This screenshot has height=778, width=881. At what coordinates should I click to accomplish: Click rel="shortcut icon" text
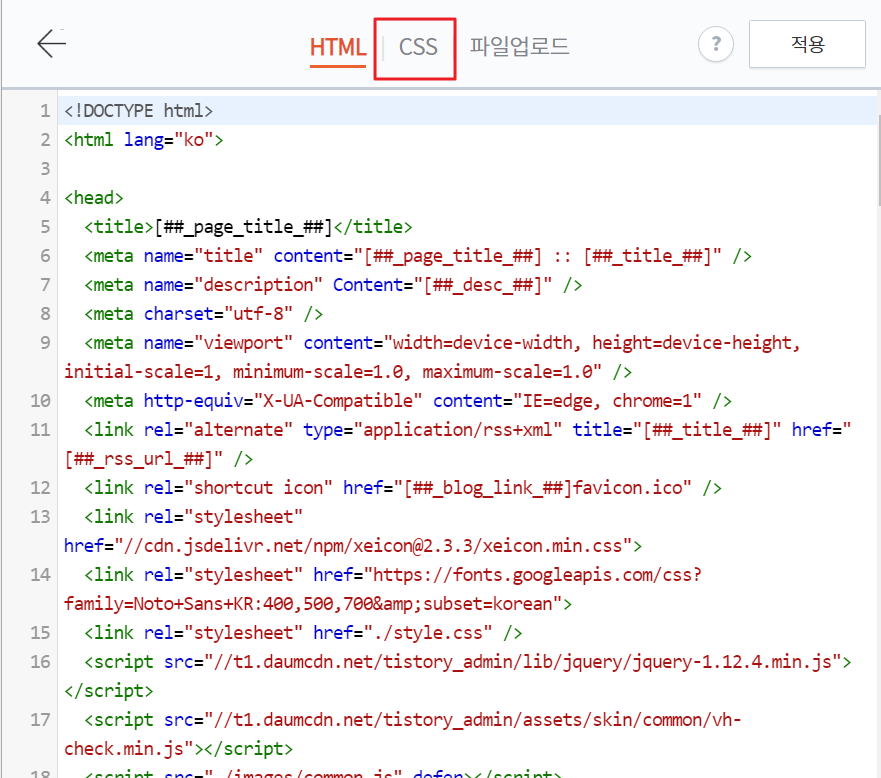pos(238,488)
